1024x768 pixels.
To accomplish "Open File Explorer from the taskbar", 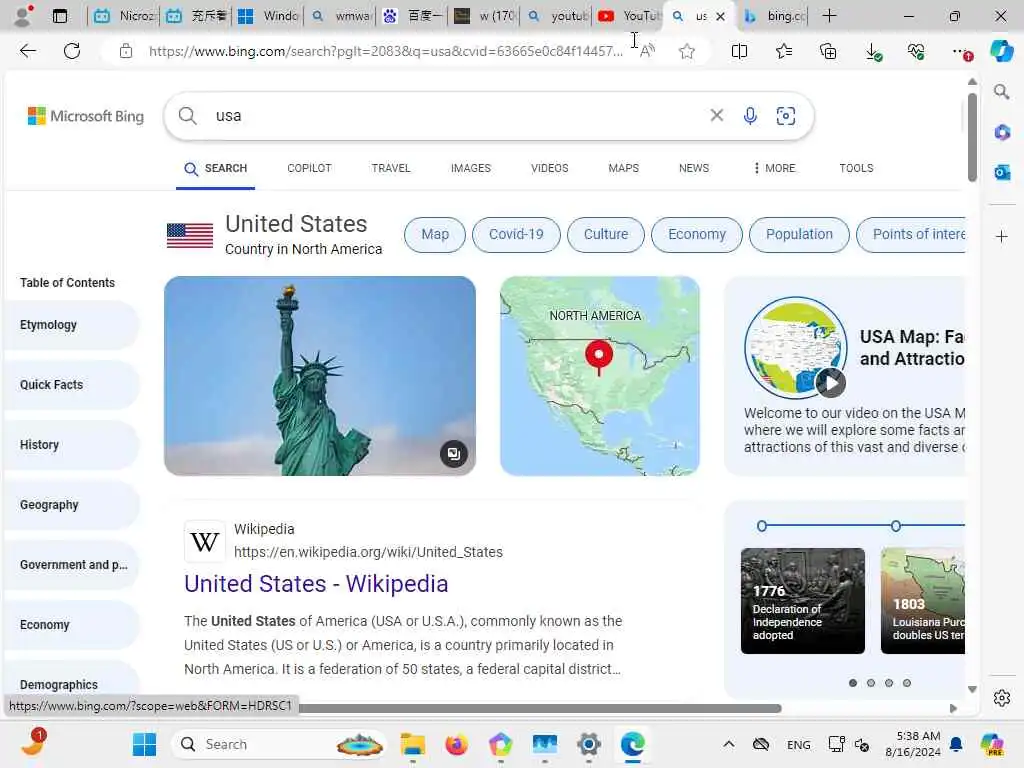I will tap(413, 744).
